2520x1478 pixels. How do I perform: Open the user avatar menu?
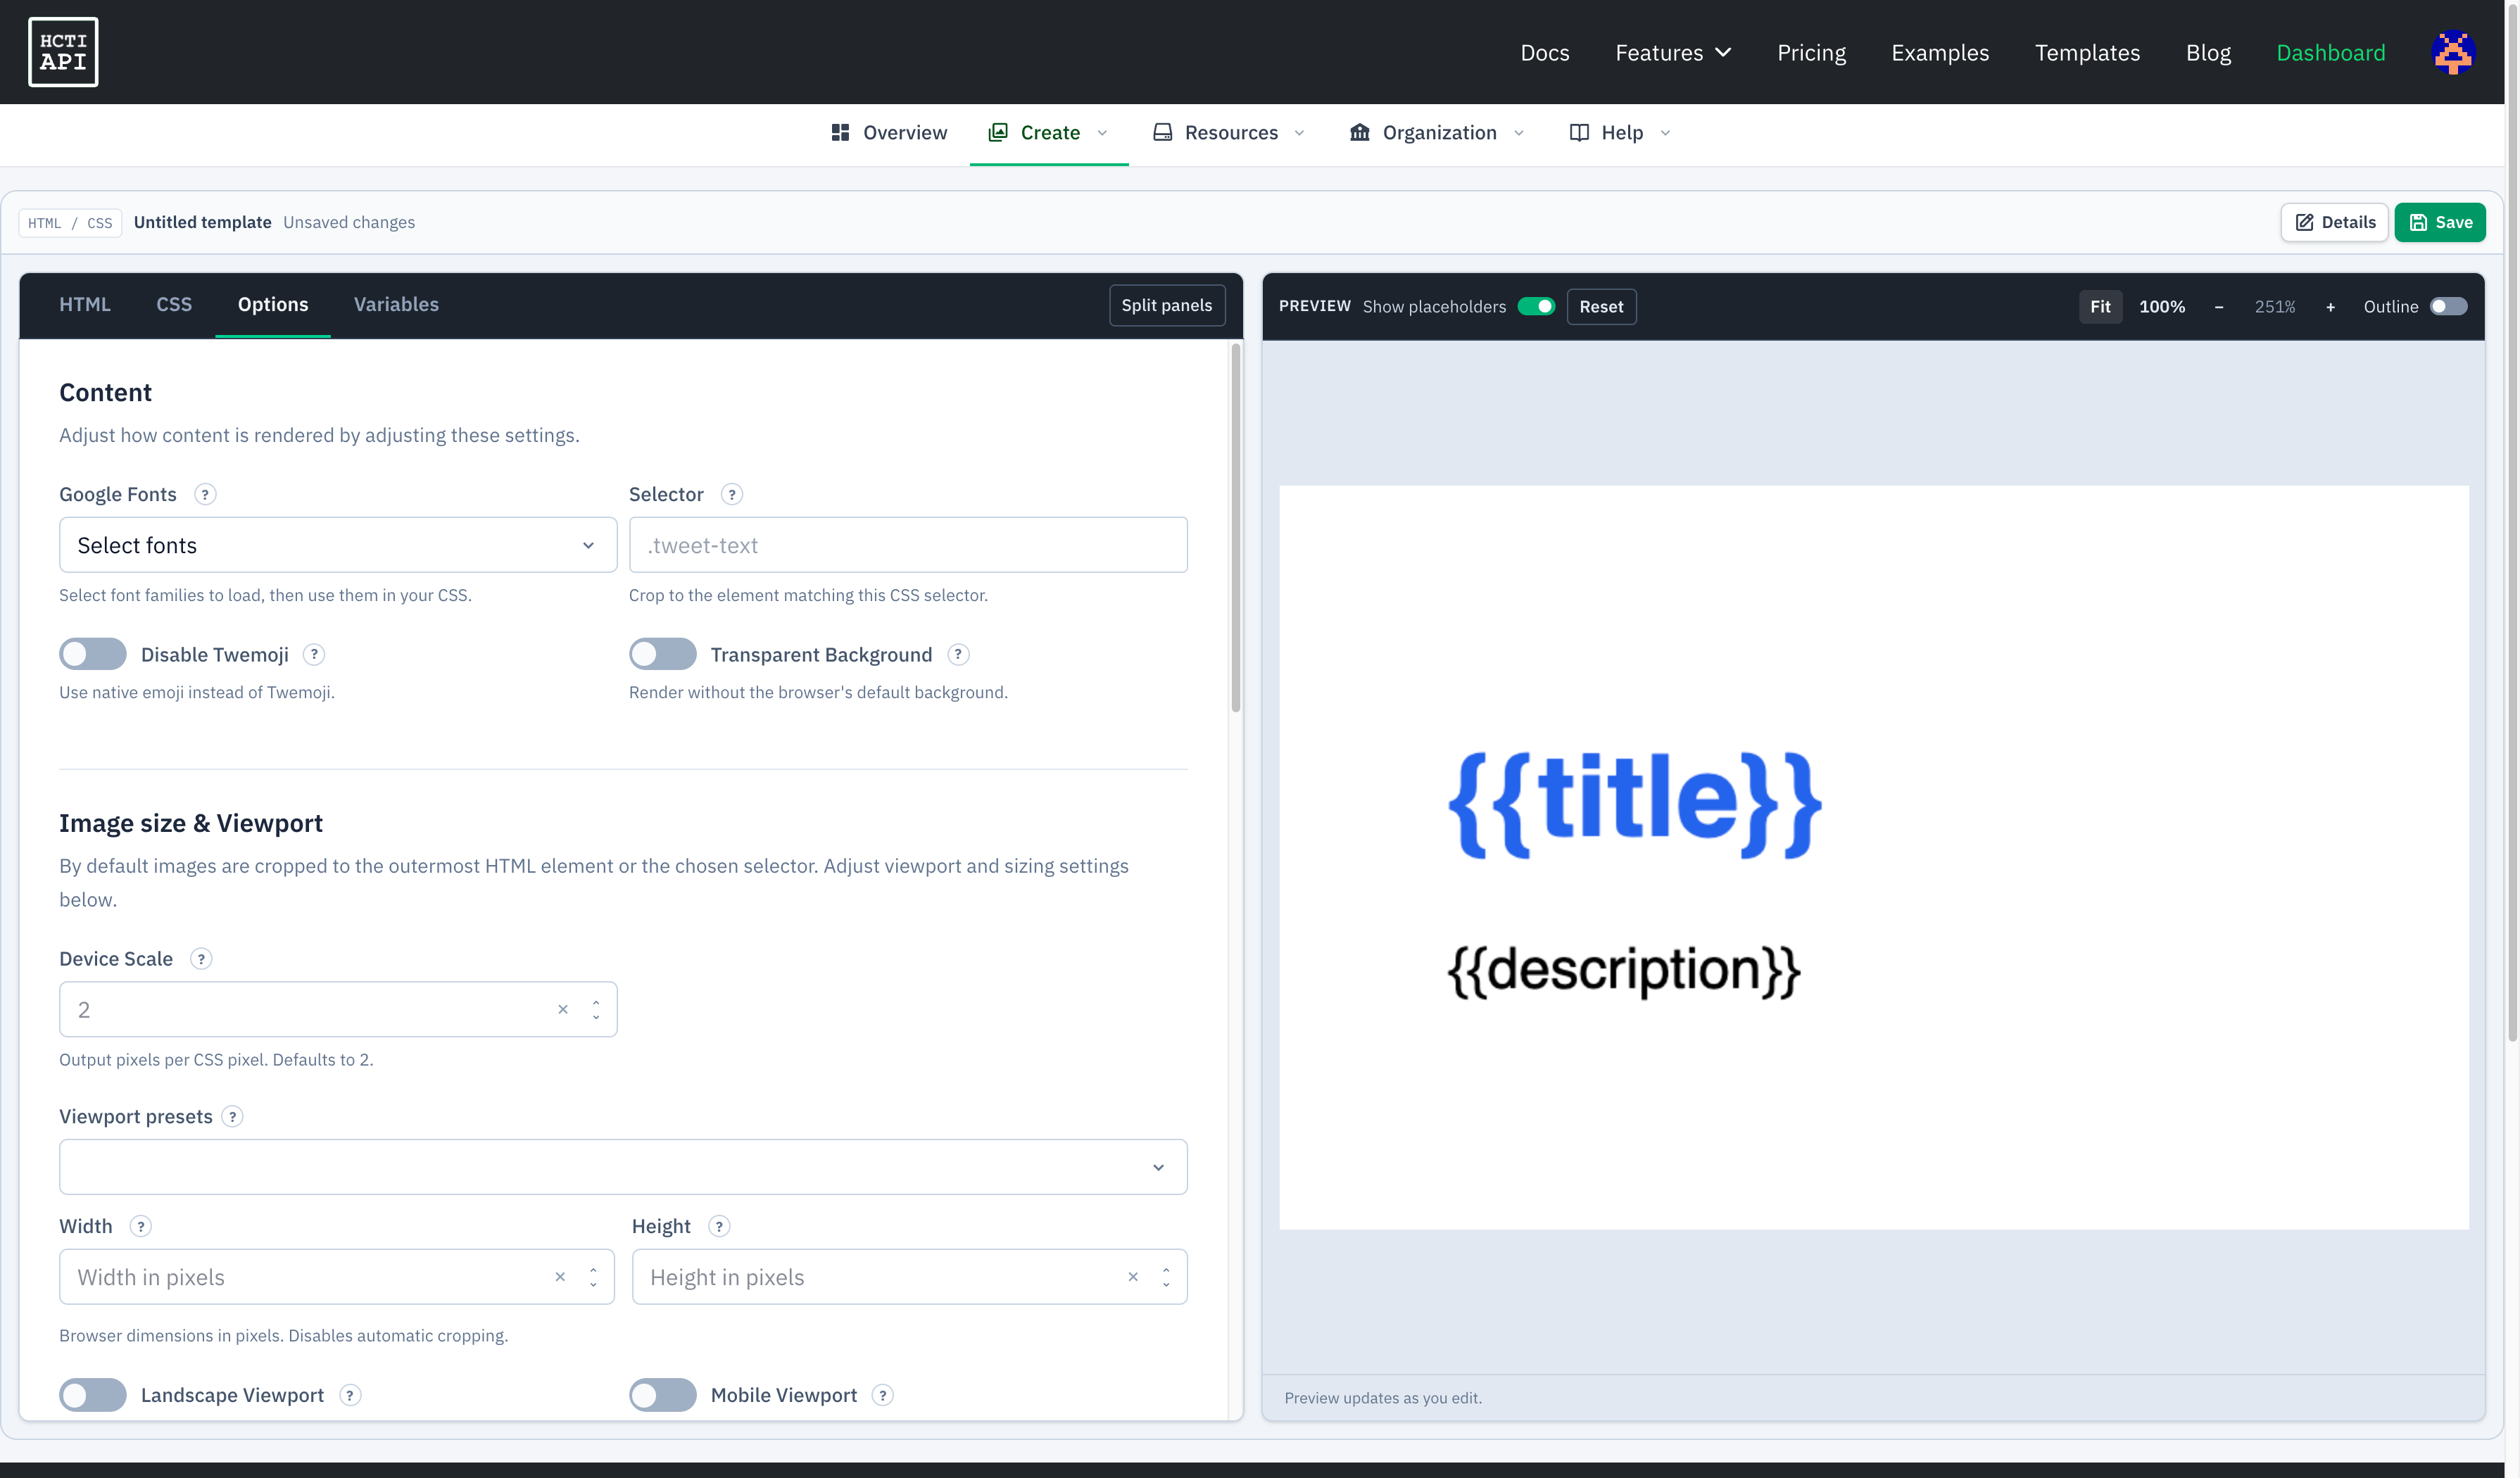[2453, 52]
